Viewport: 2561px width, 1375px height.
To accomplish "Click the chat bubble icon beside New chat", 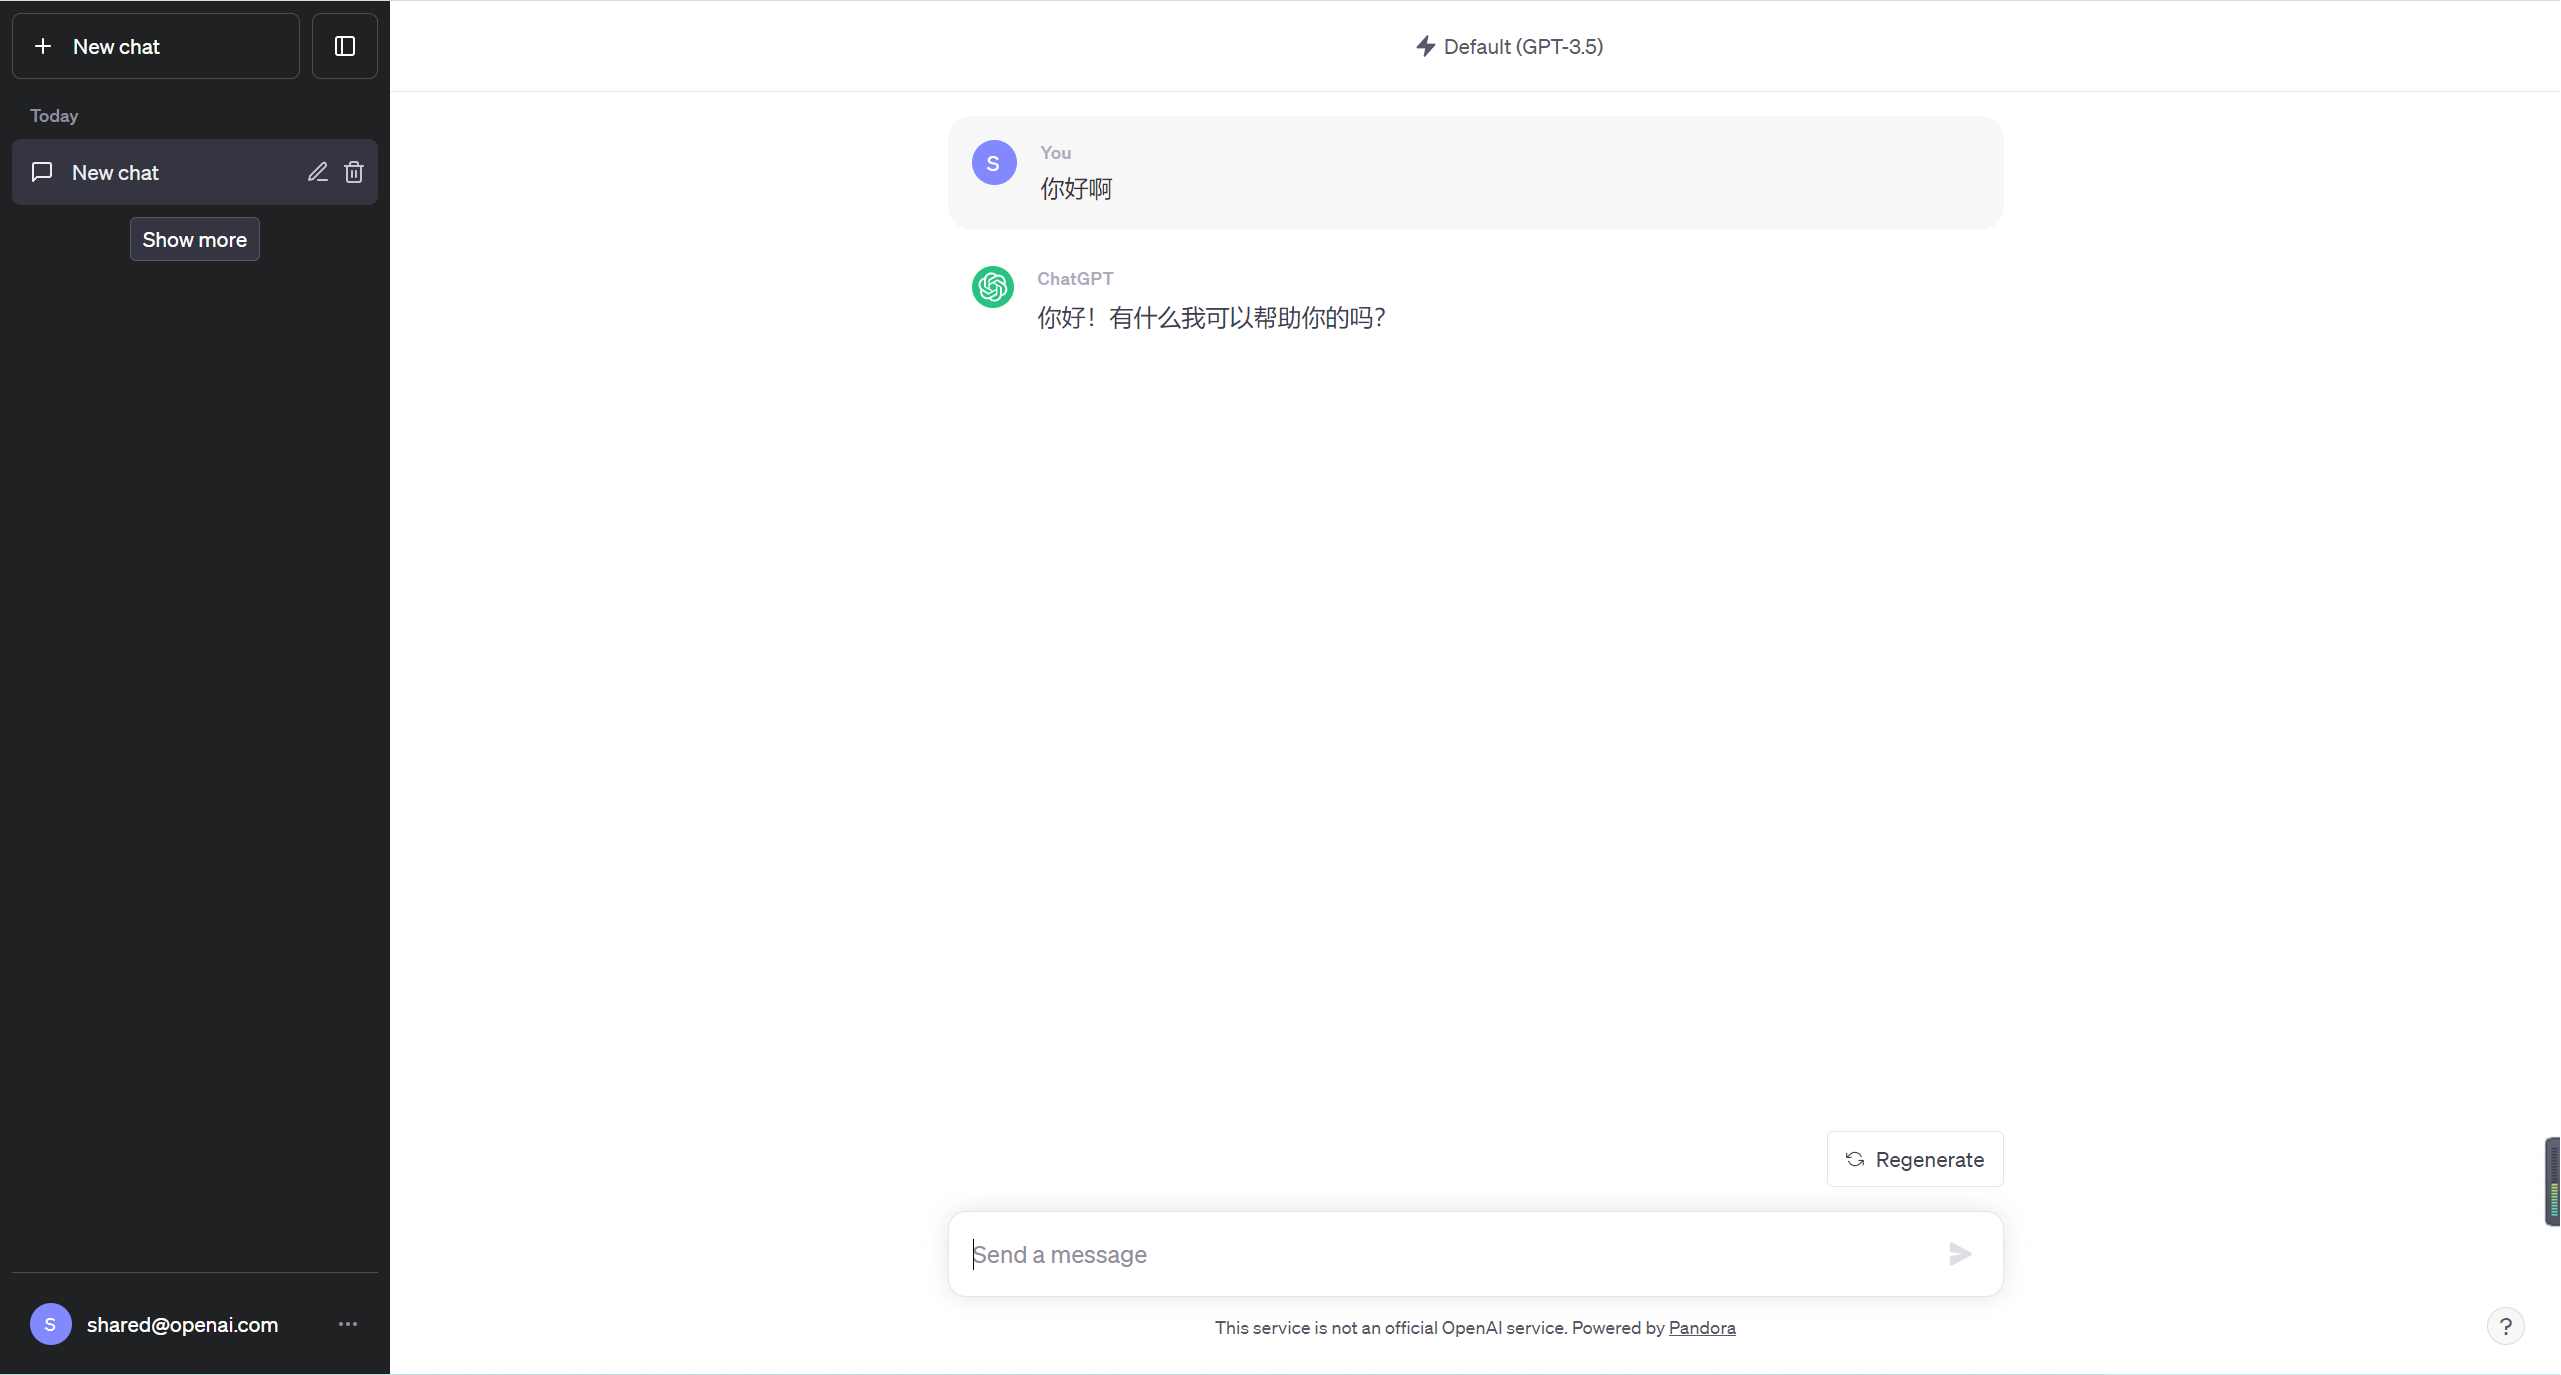I will tap(41, 171).
